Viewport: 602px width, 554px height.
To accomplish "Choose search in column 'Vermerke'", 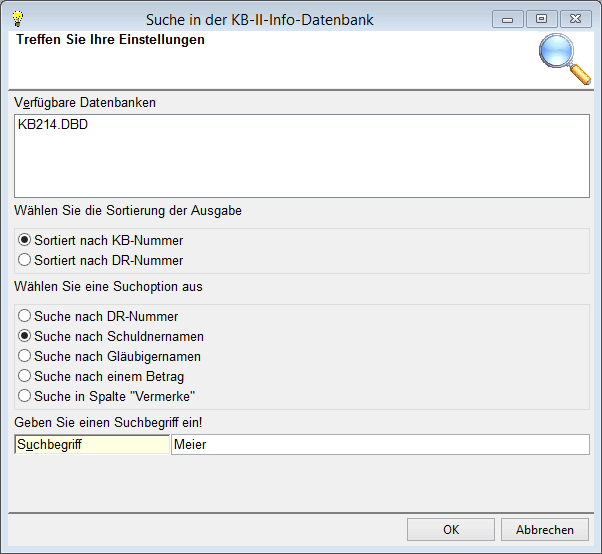I will 25,396.
